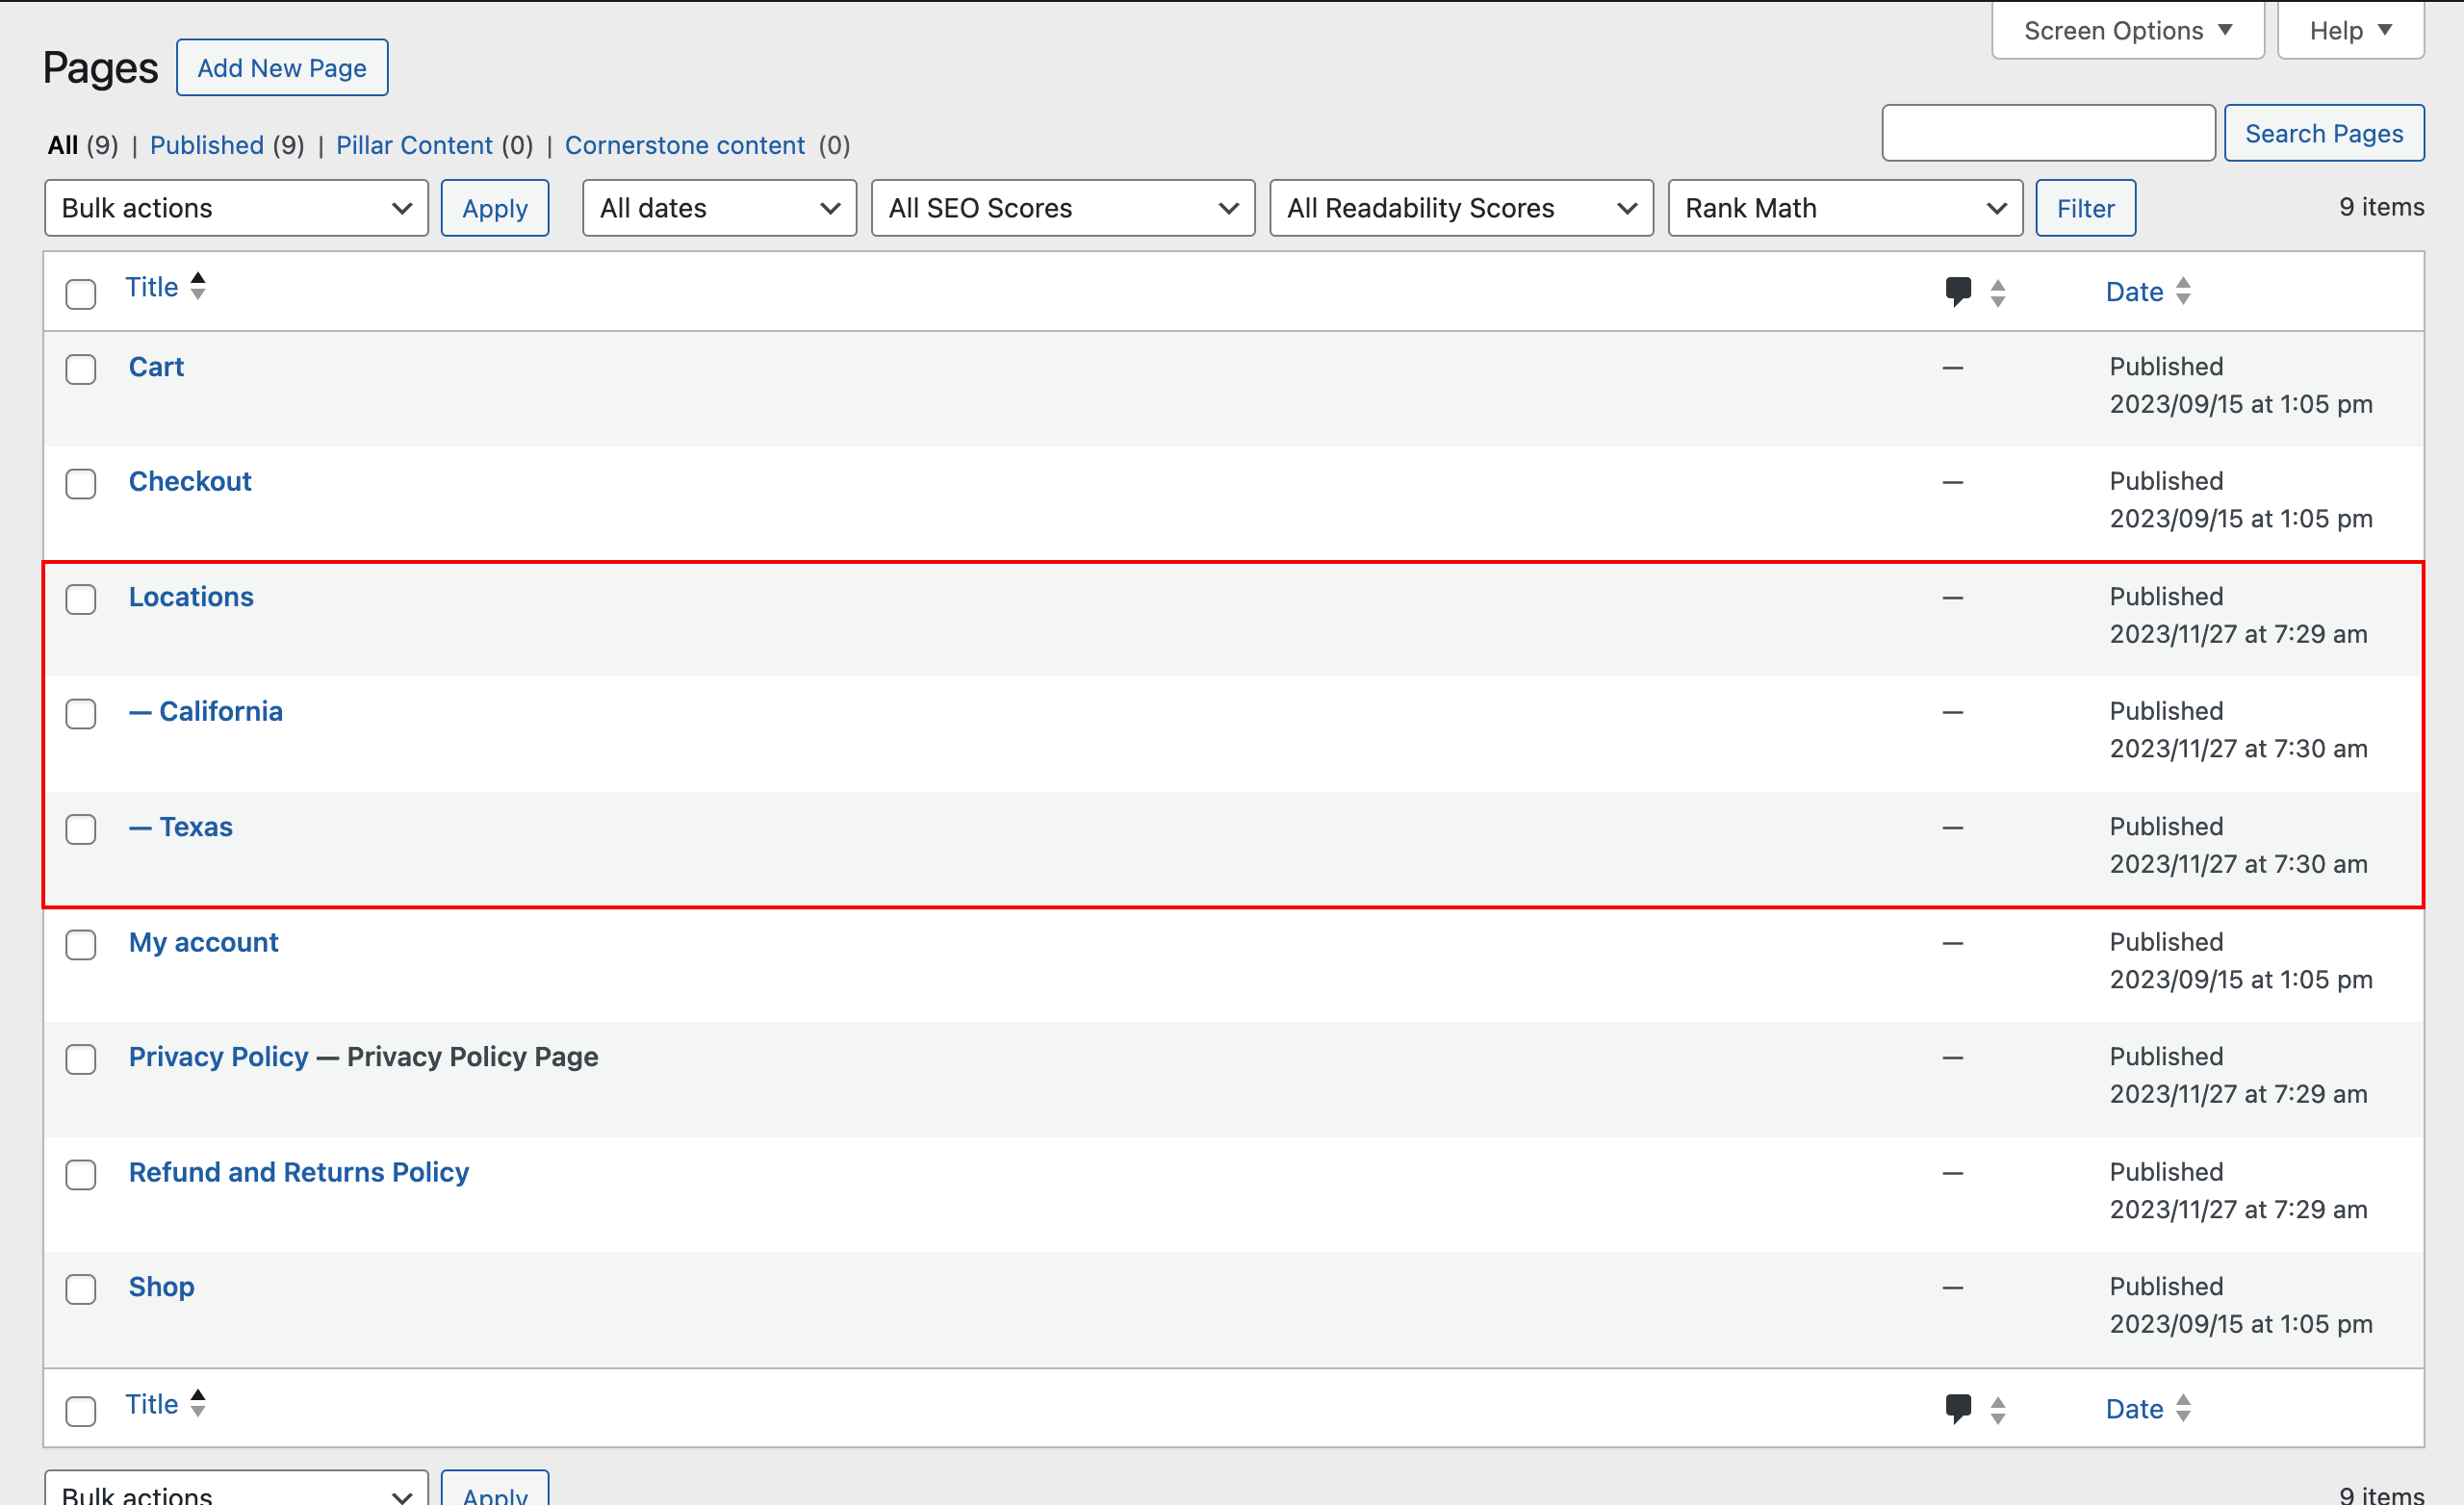Open the Screen Options panel
The height and width of the screenshot is (1505, 2464).
click(2127, 29)
